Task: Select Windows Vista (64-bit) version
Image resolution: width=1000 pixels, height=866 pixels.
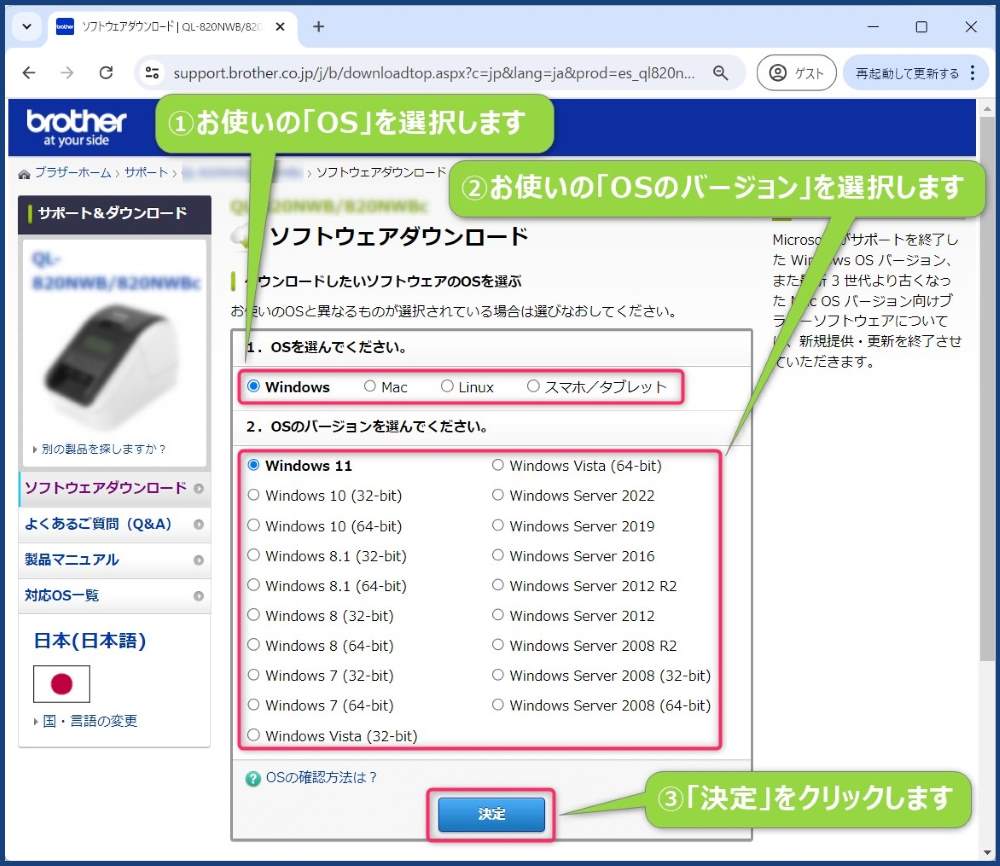Action: click(x=497, y=465)
